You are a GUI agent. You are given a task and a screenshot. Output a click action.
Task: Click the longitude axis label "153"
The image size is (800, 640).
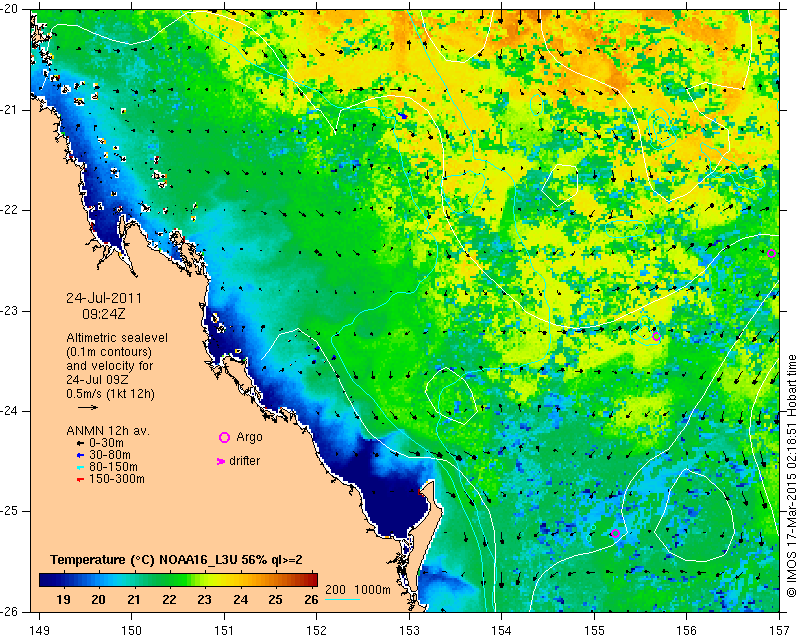409,631
